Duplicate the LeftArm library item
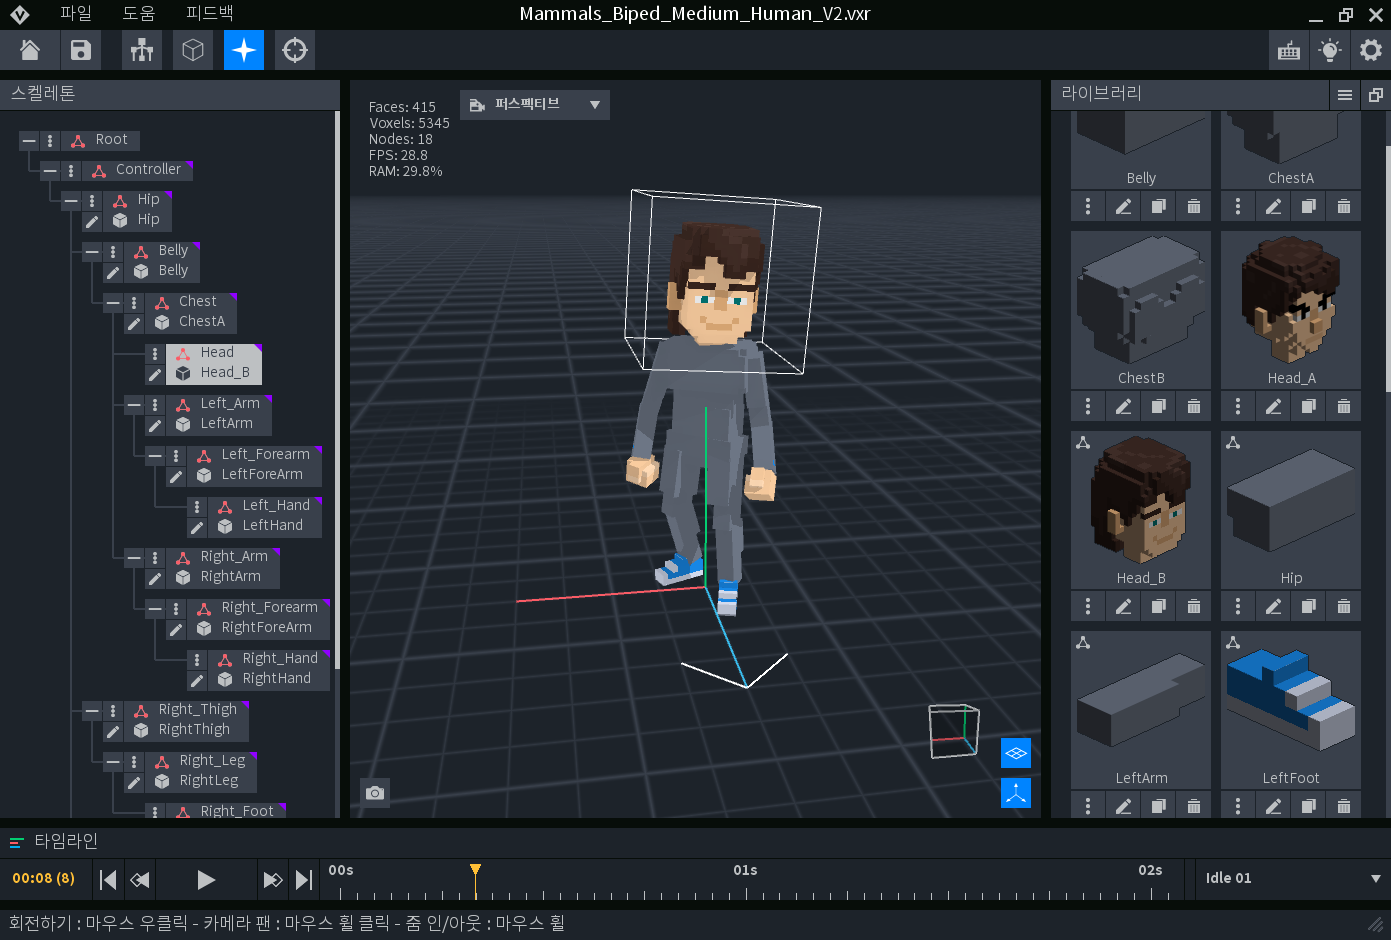Image resolution: width=1391 pixels, height=940 pixels. [1158, 806]
